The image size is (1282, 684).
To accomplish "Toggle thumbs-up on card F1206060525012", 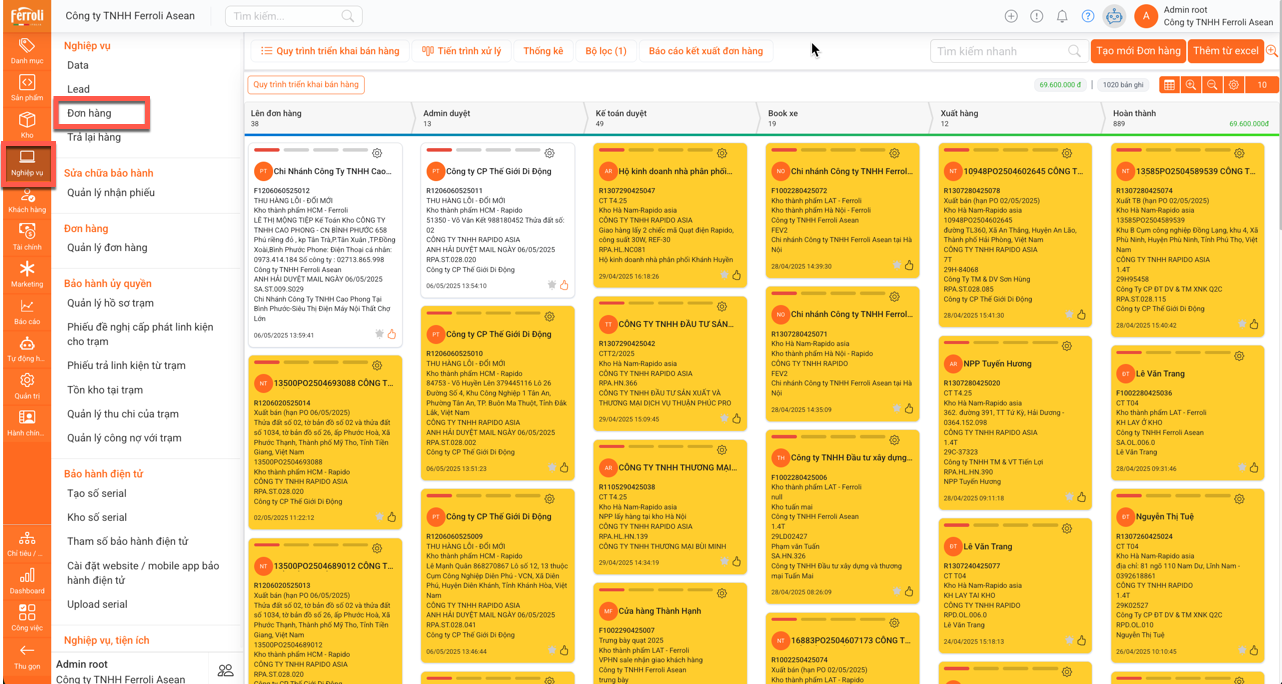I will point(392,334).
